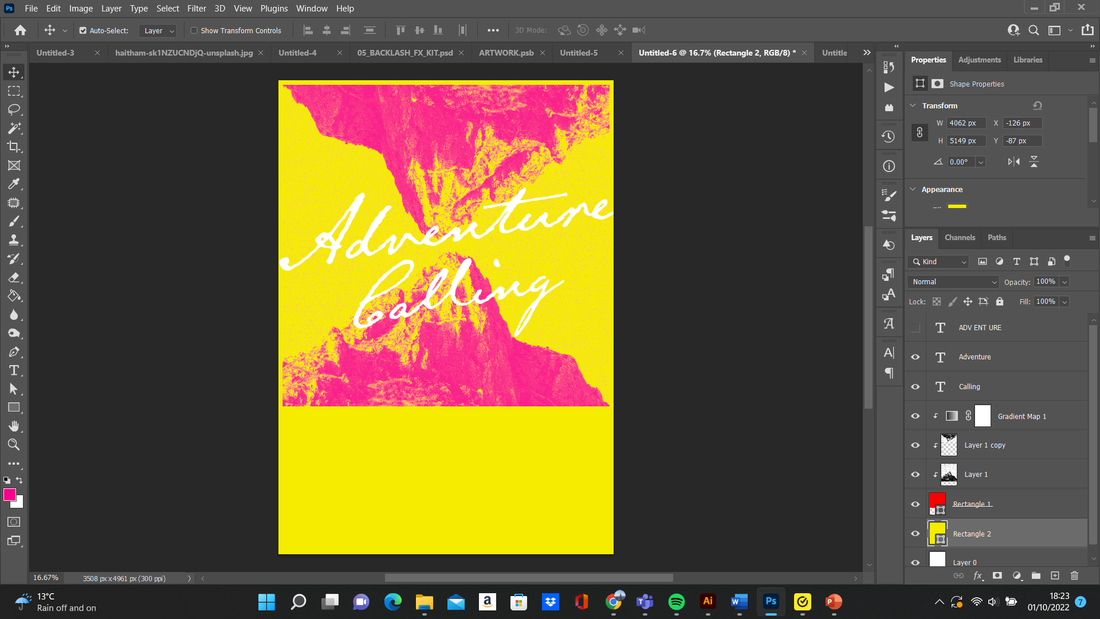
Task: Open the Normal blend mode dropdown
Action: pyautogui.click(x=953, y=282)
